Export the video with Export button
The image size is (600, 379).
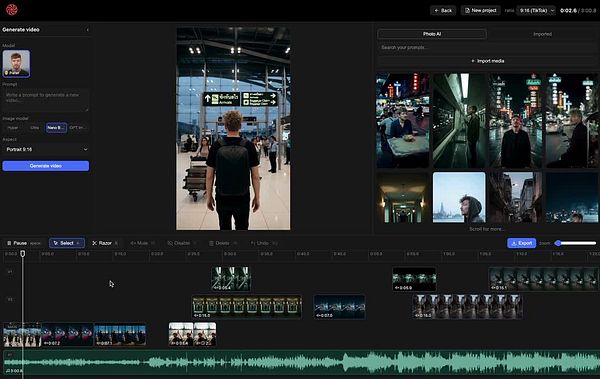pos(522,243)
